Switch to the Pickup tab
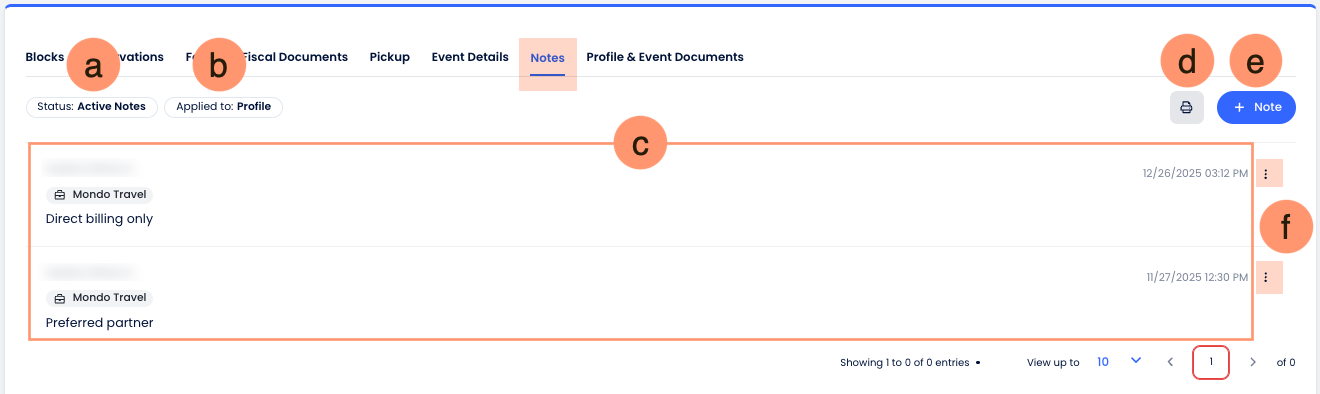Image resolution: width=1320 pixels, height=394 pixels. (x=389, y=57)
